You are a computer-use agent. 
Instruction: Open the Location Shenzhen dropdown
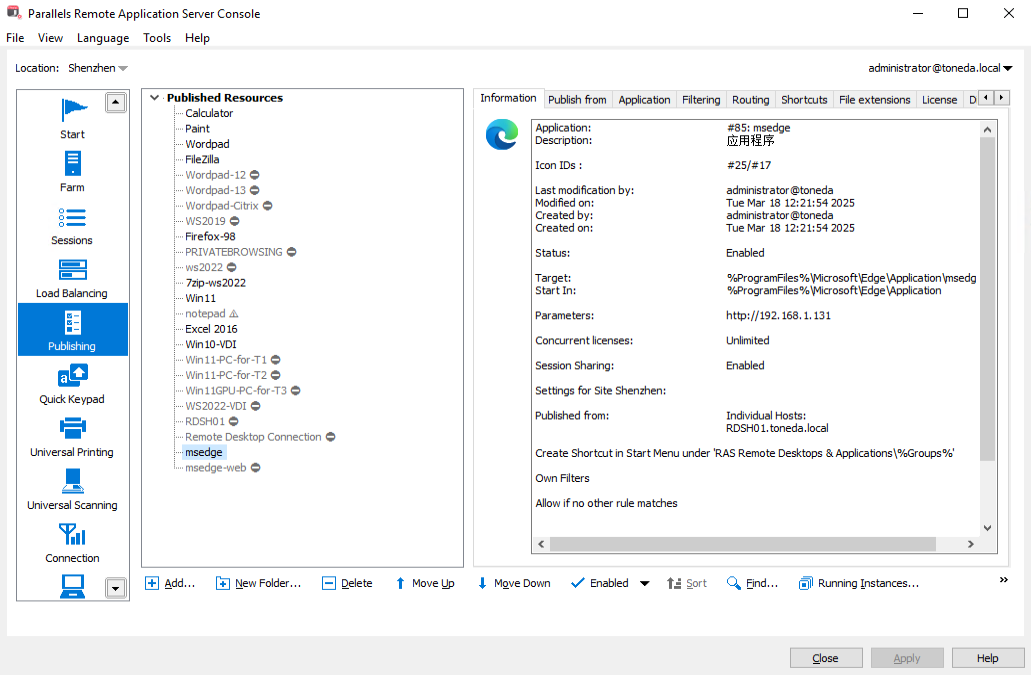(x=98, y=68)
